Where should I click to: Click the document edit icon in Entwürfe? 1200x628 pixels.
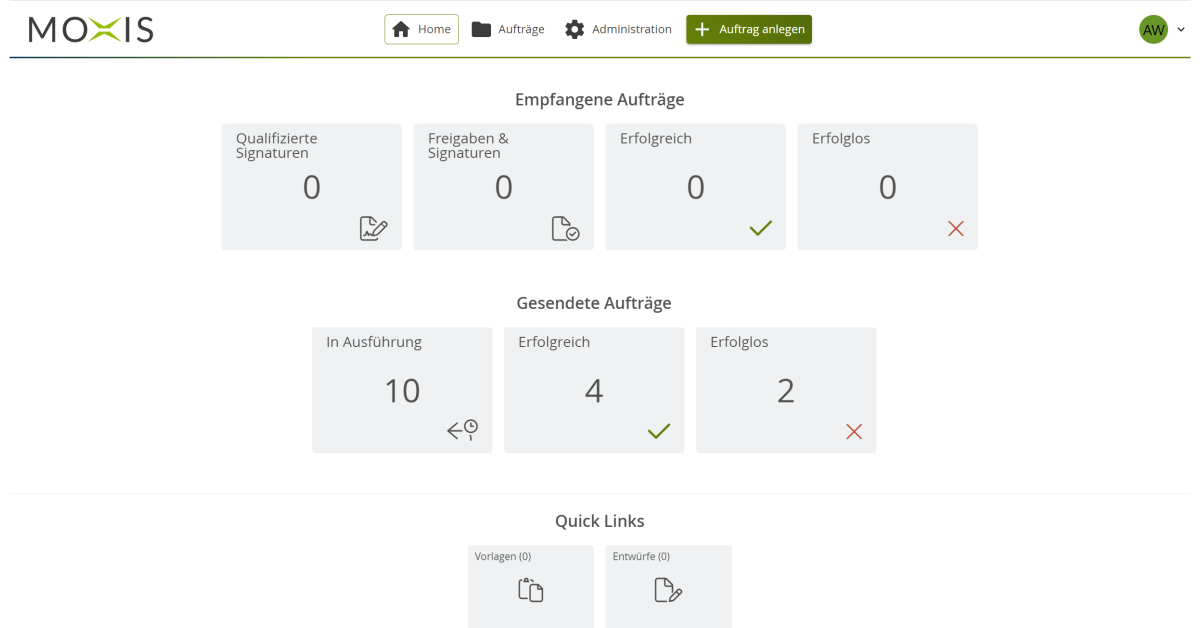point(668,590)
